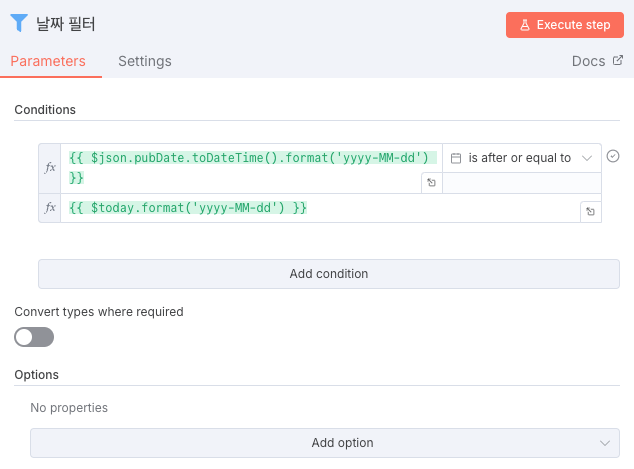Click the node title '날짜 필터'
This screenshot has width=634, height=469.
click(x=74, y=23)
